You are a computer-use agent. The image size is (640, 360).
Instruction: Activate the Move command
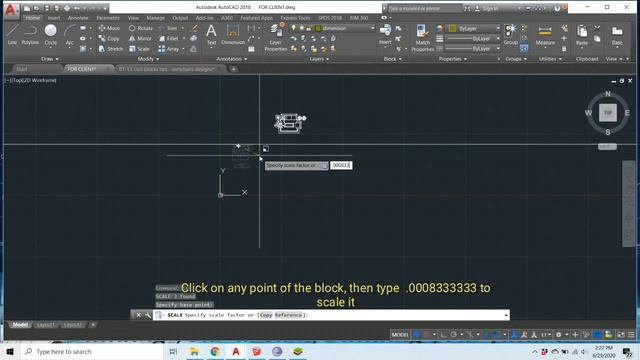(109, 28)
